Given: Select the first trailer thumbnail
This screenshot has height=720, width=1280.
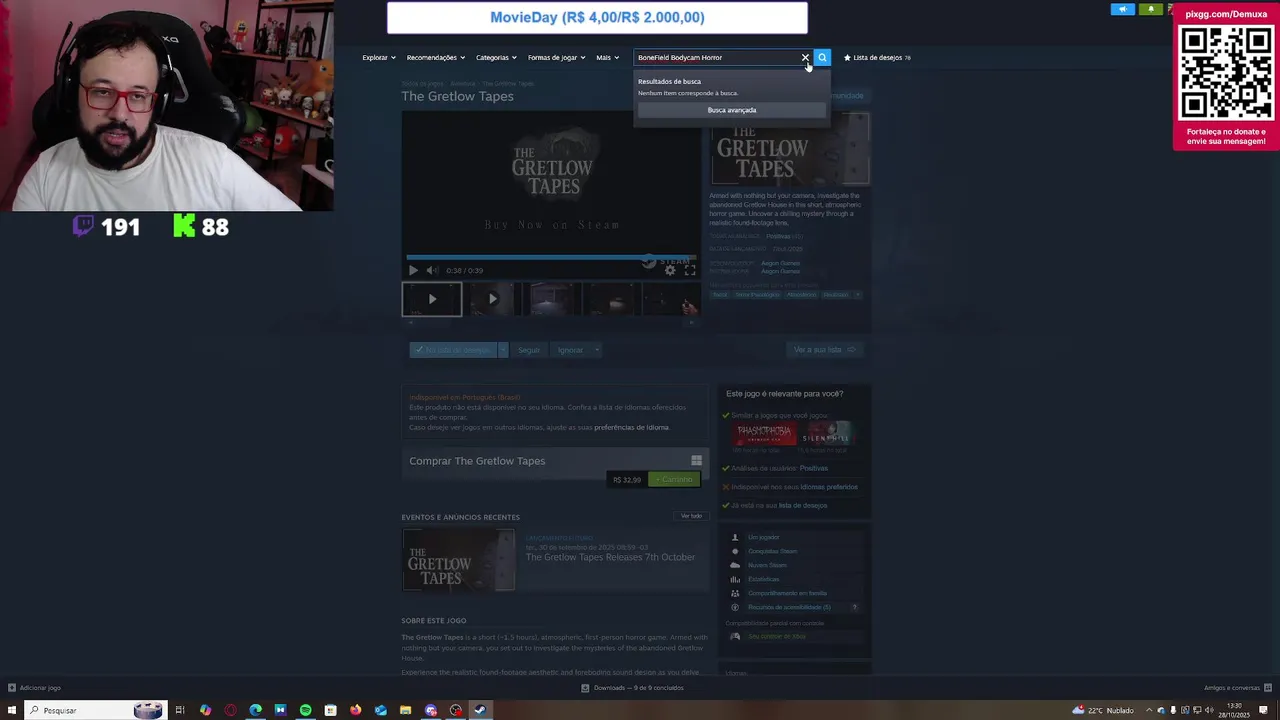Looking at the screenshot, I should (x=432, y=299).
